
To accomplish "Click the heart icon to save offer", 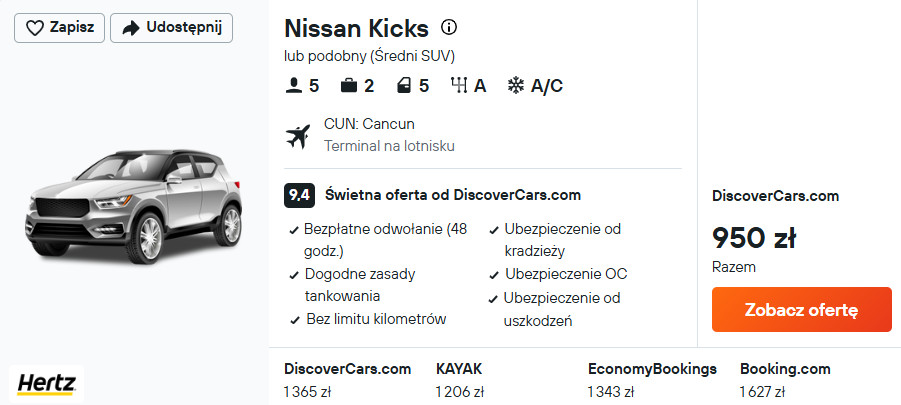I will coord(34,28).
